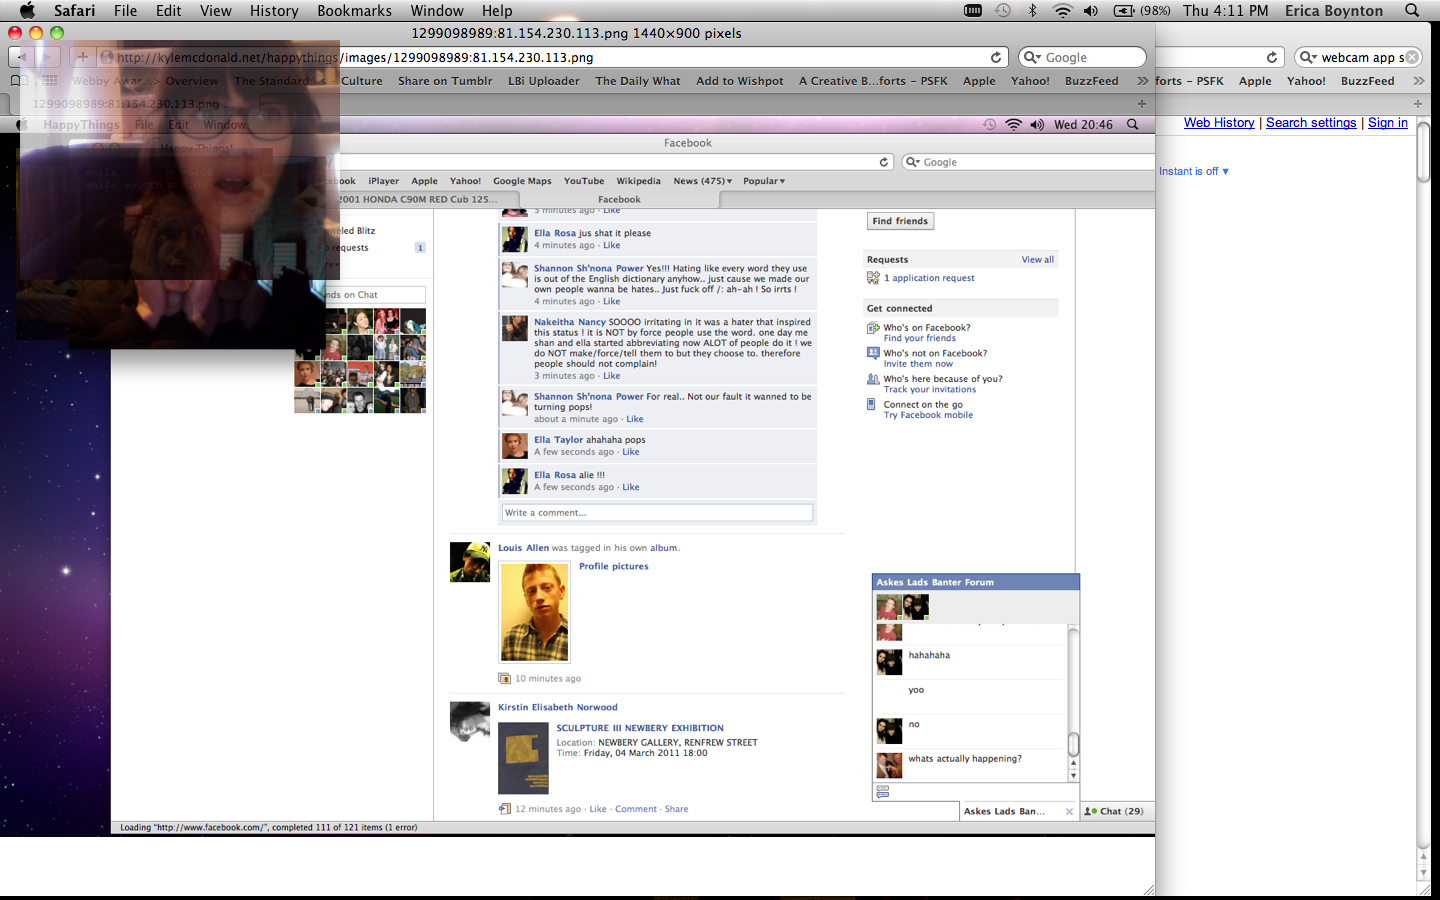Open The Daily What bookmark

(637, 81)
